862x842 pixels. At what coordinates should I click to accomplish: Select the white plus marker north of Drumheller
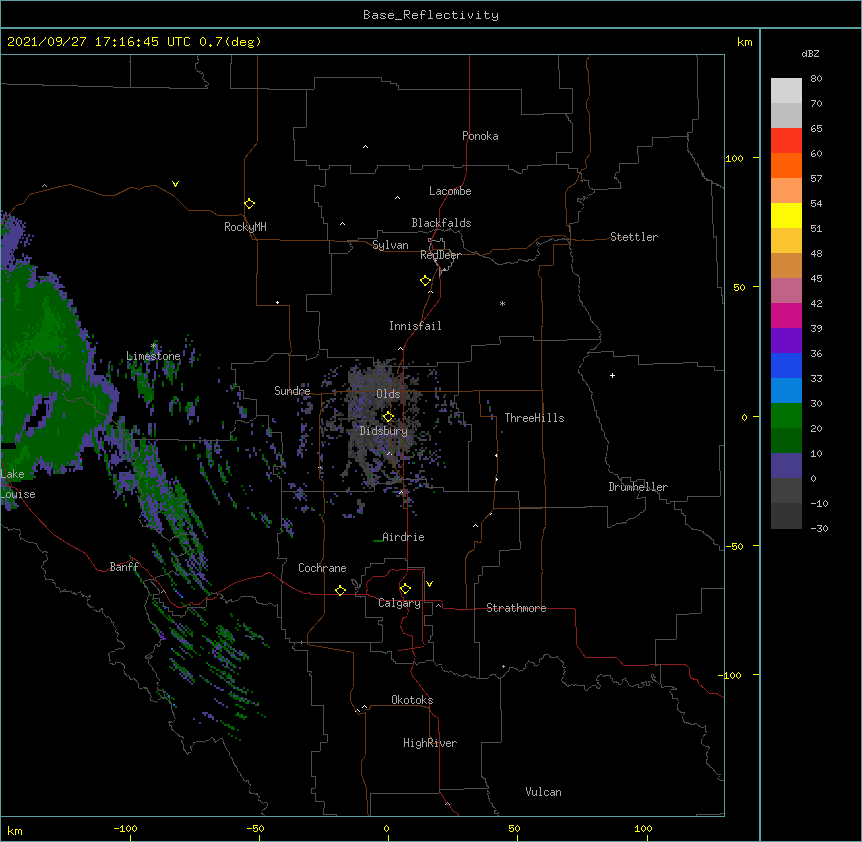click(612, 375)
